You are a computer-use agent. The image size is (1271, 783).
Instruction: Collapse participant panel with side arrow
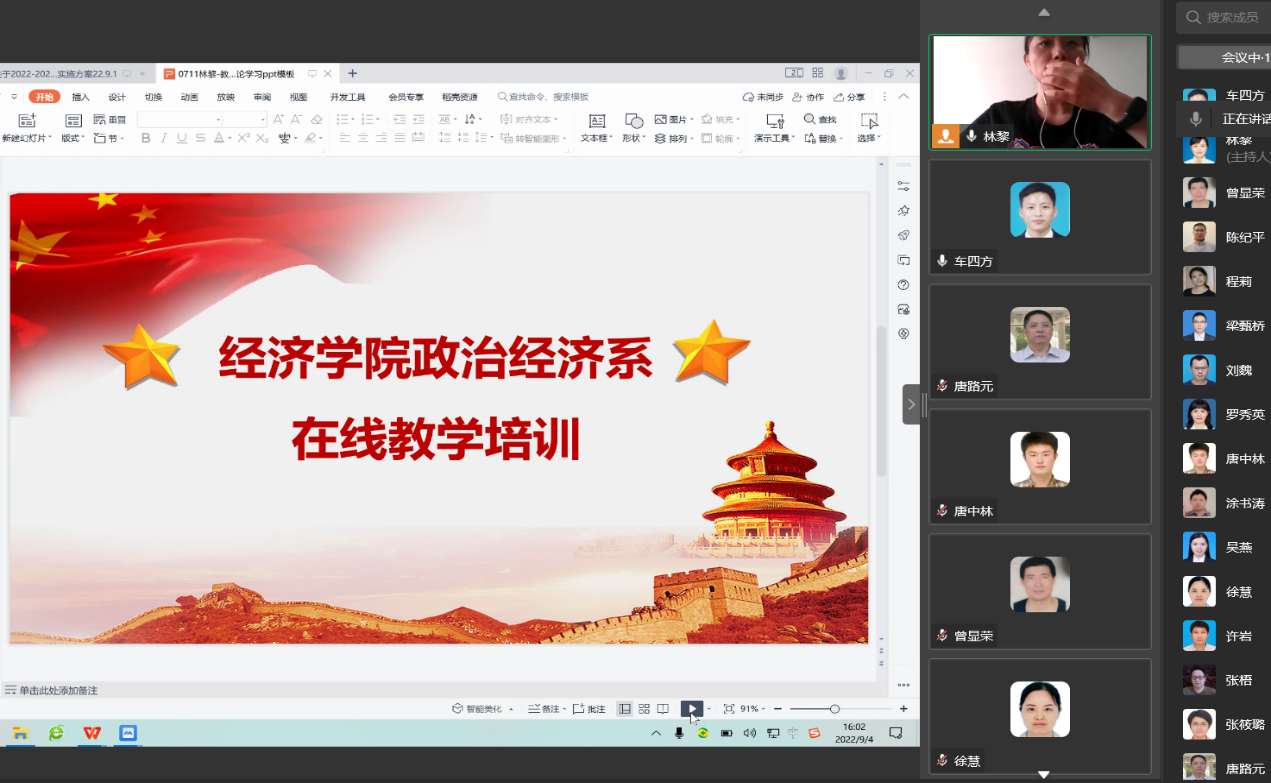[911, 405]
